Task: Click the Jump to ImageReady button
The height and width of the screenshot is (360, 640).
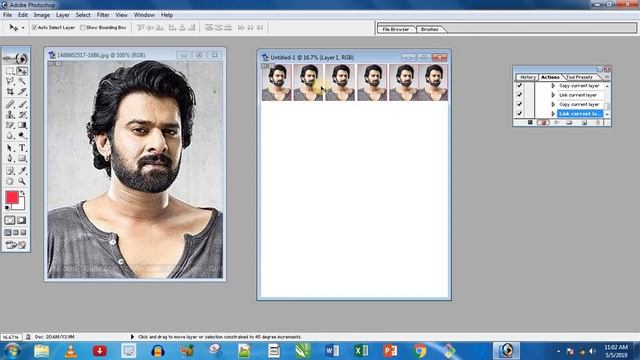Action: [x=16, y=244]
